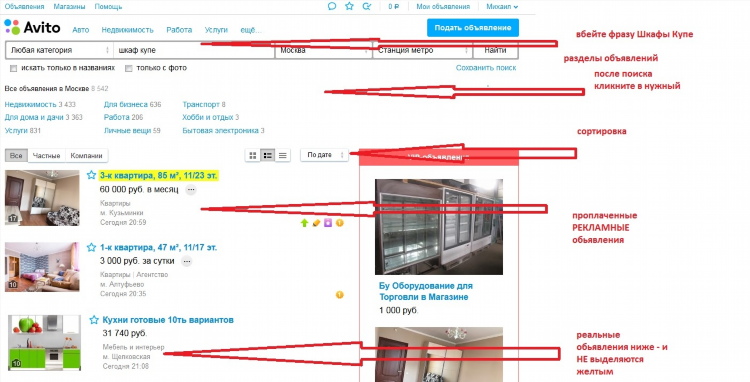
Task: Enable только с фото checkbox
Action: [x=128, y=68]
